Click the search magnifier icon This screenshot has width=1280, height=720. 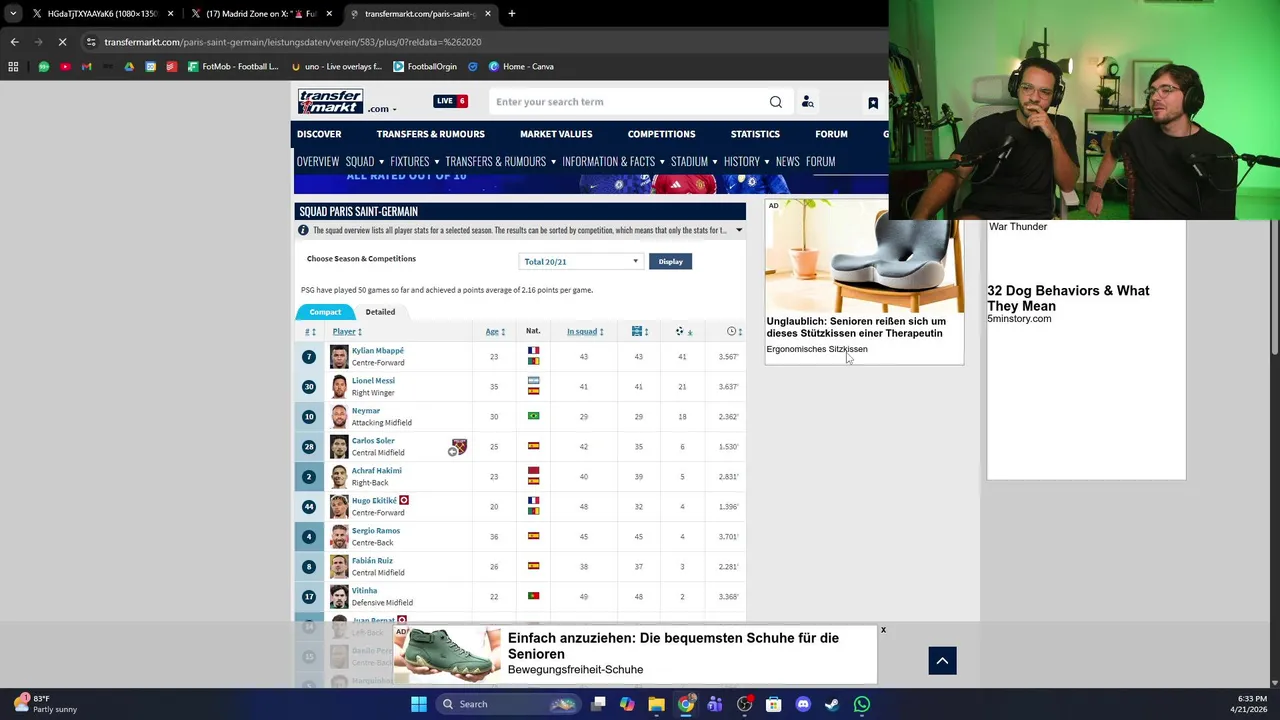(x=775, y=102)
